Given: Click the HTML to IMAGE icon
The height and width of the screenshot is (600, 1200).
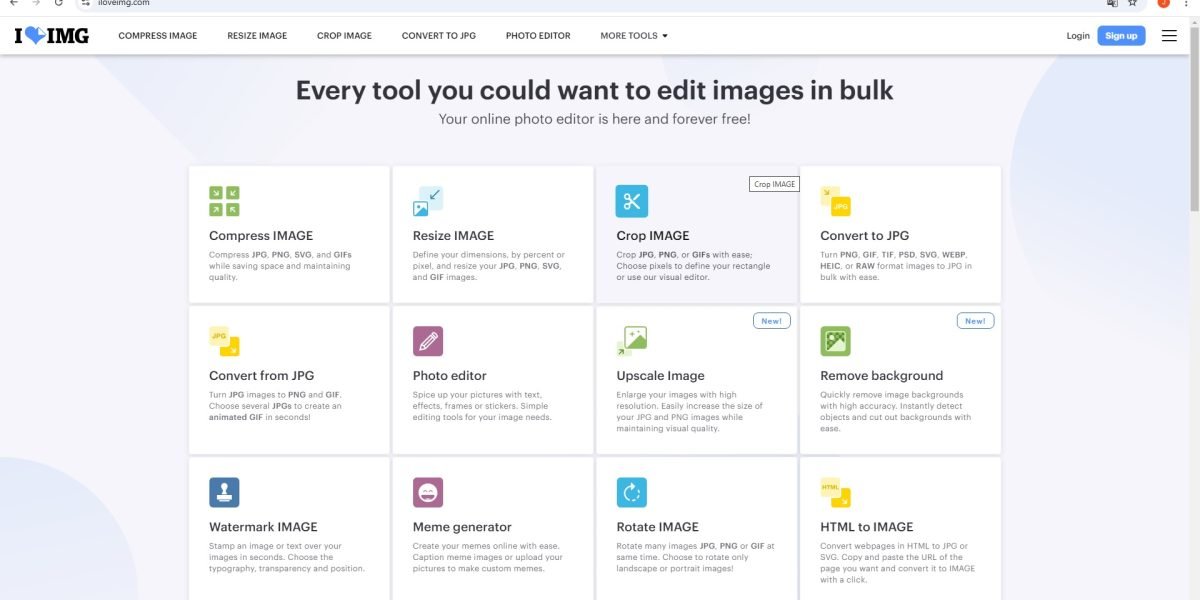Looking at the screenshot, I should (x=835, y=492).
